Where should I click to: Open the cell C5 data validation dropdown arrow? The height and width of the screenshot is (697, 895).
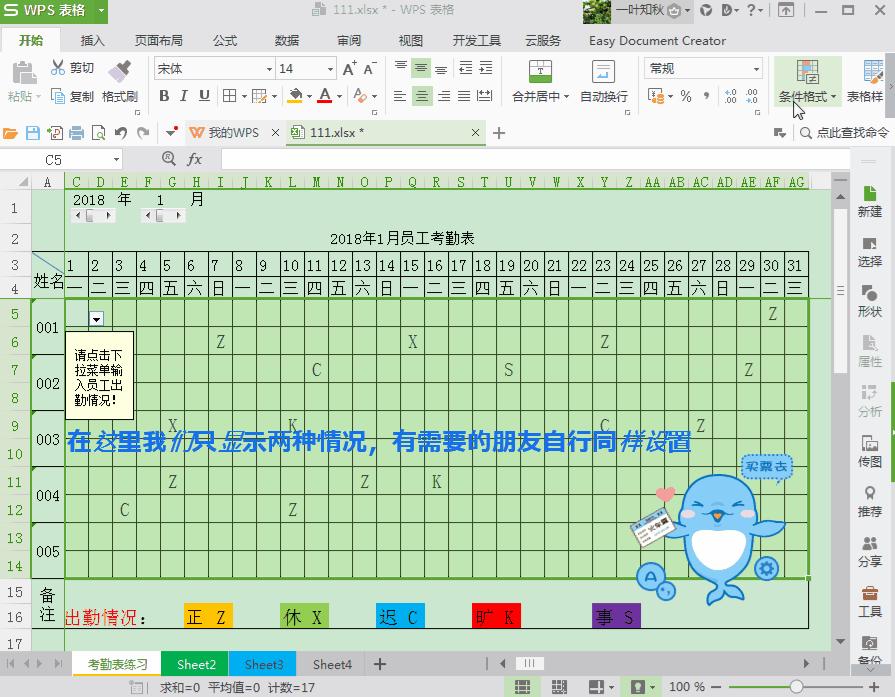[x=96, y=319]
